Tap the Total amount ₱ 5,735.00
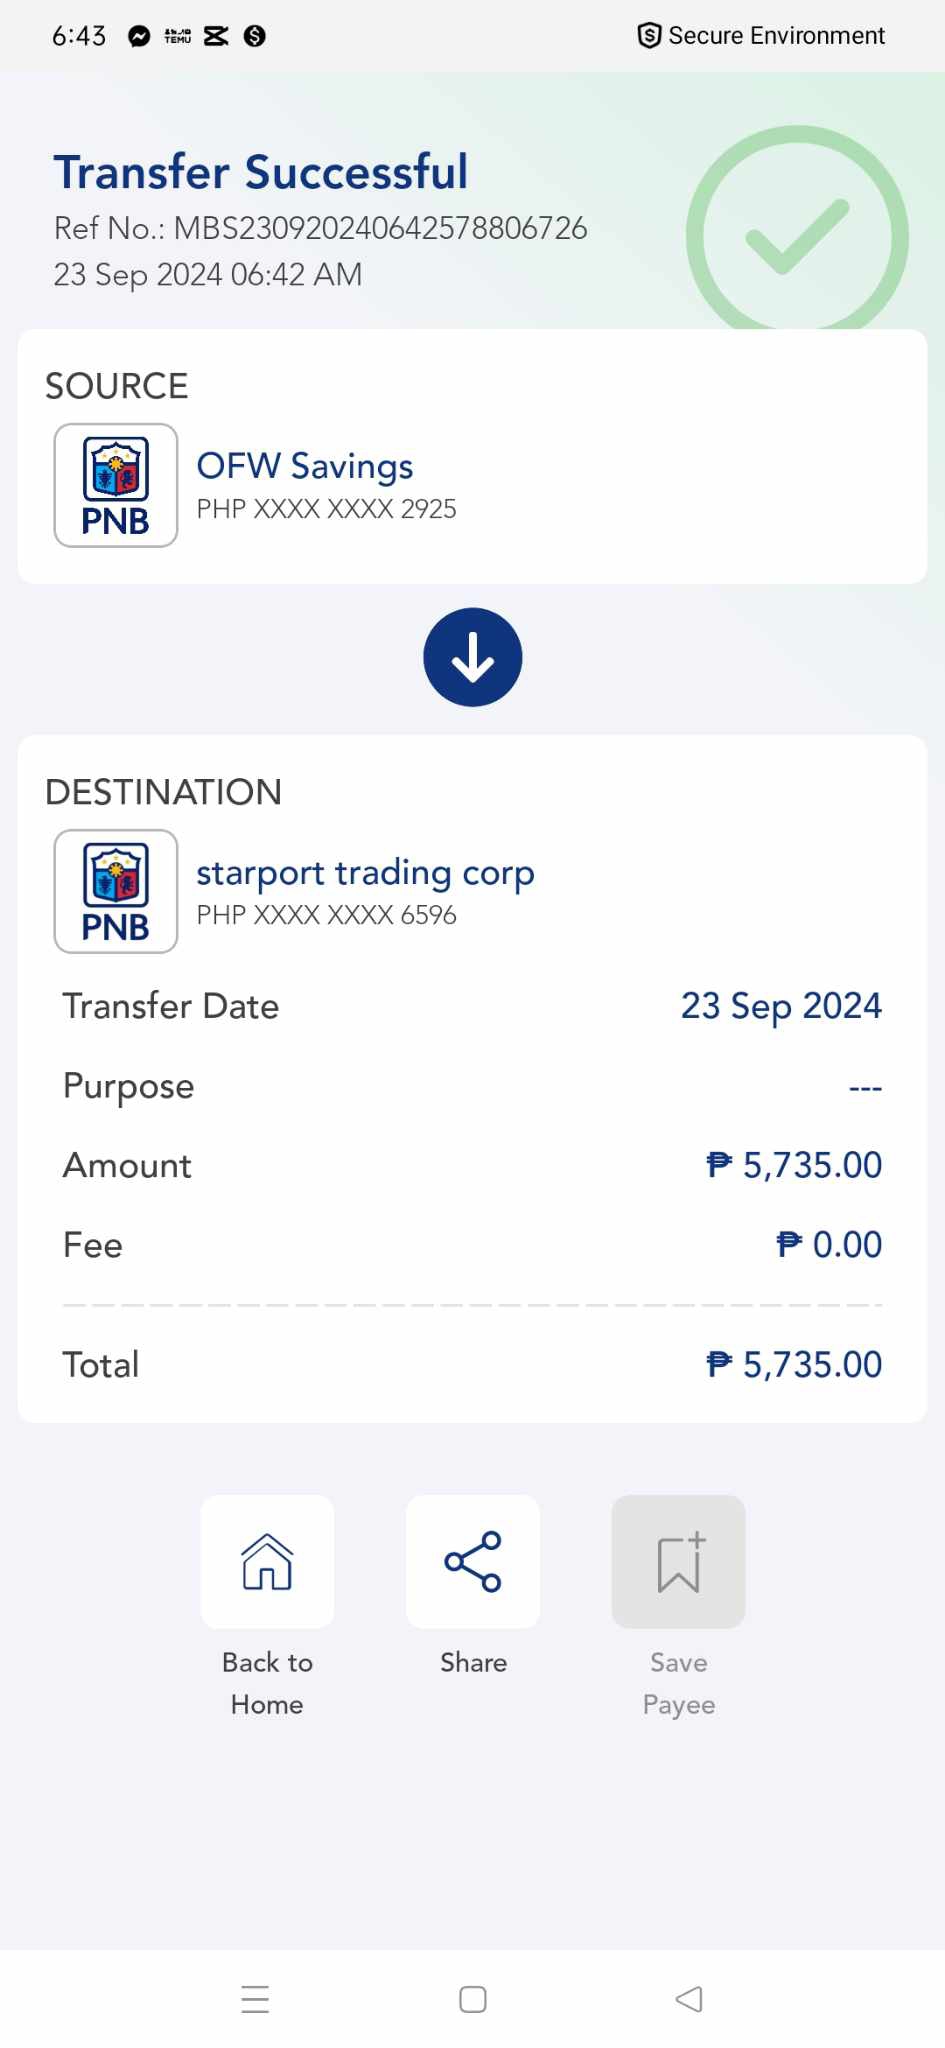 point(794,1364)
